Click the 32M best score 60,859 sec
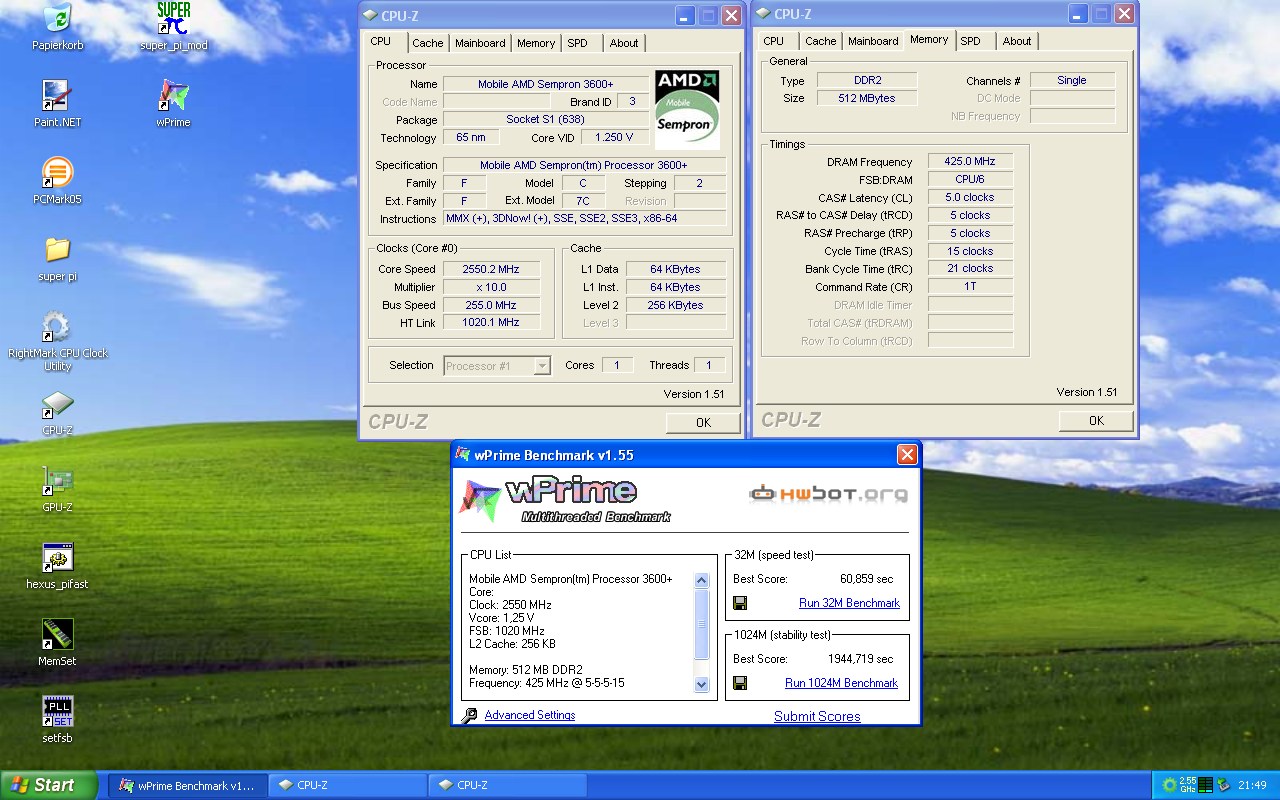The image size is (1280, 800). 867,579
